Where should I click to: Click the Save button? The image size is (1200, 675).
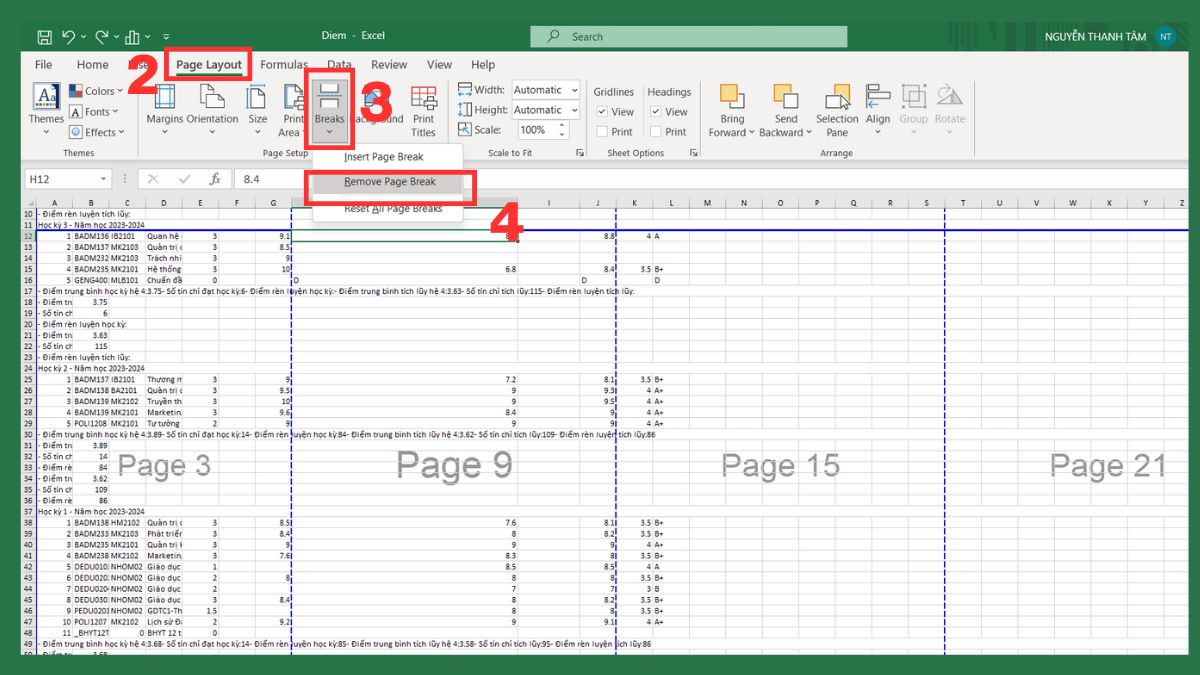coord(43,35)
